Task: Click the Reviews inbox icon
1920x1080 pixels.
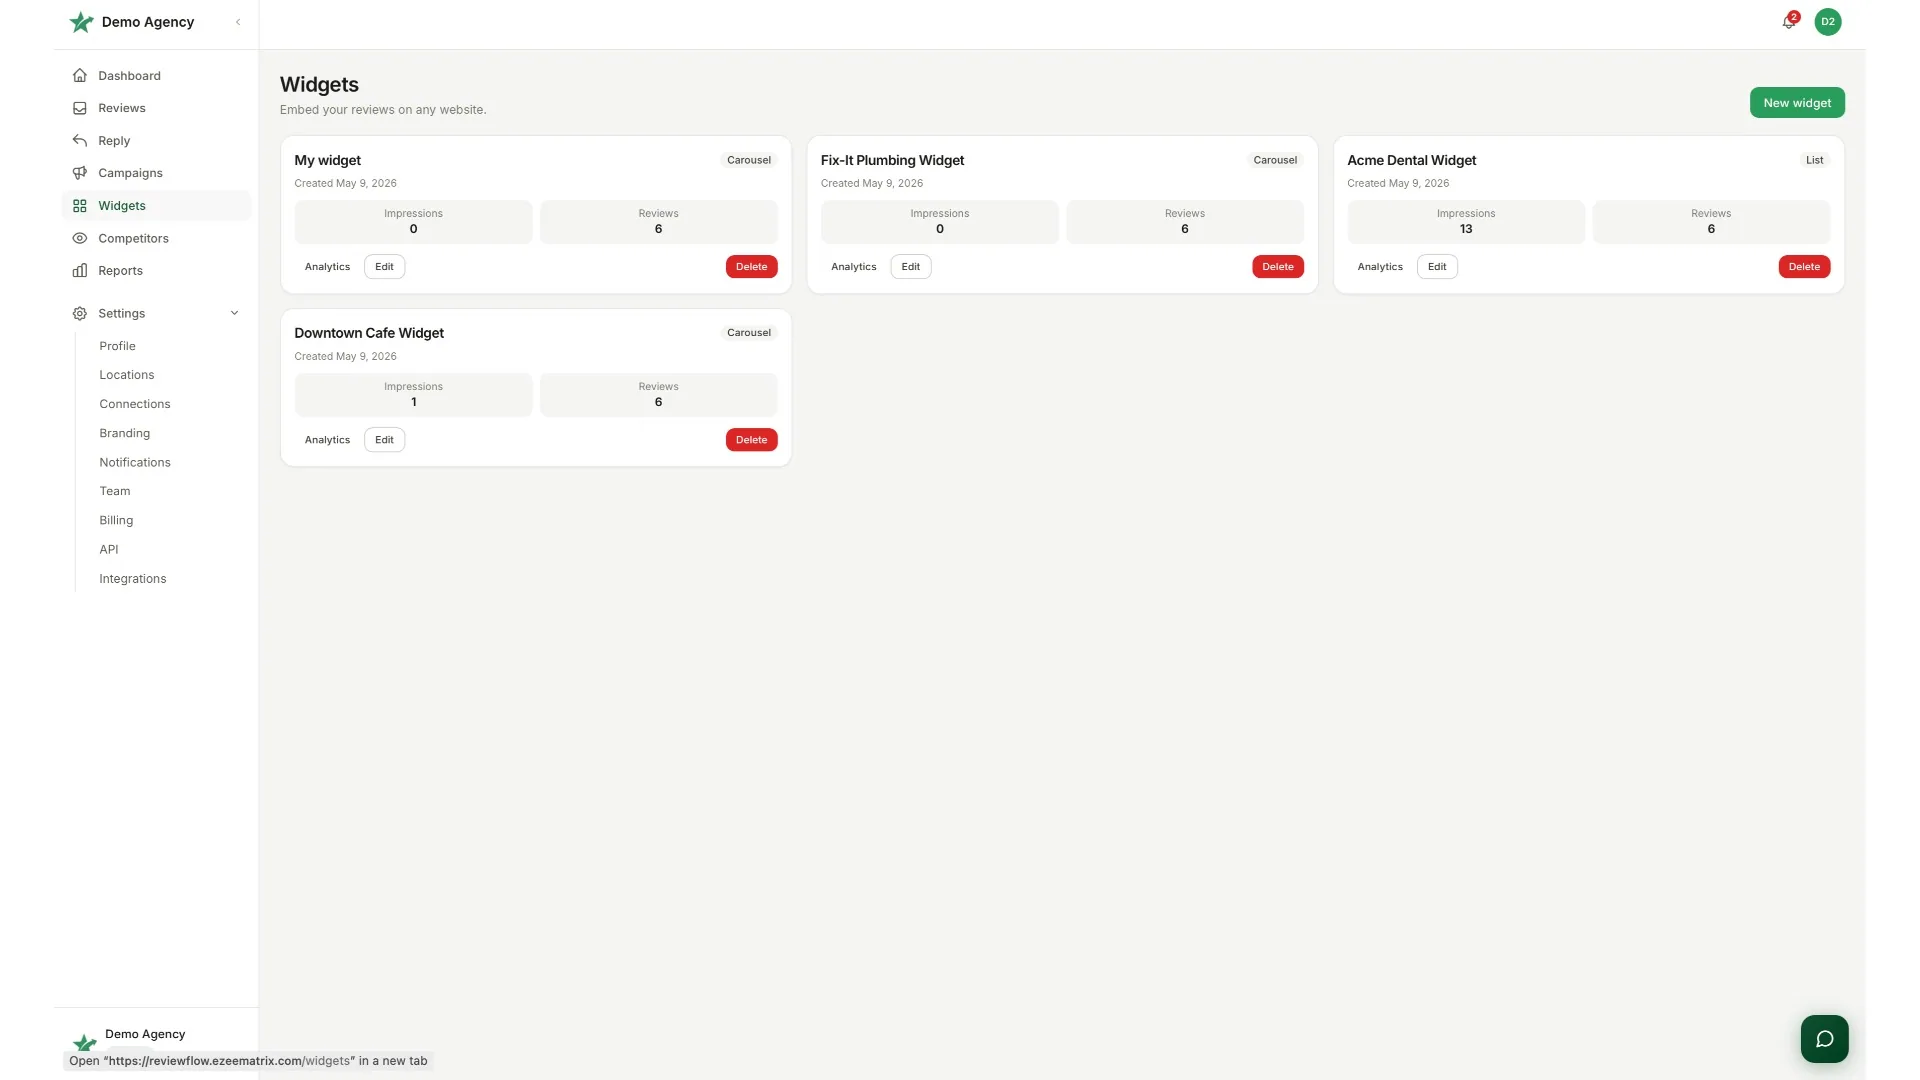Action: click(x=80, y=108)
